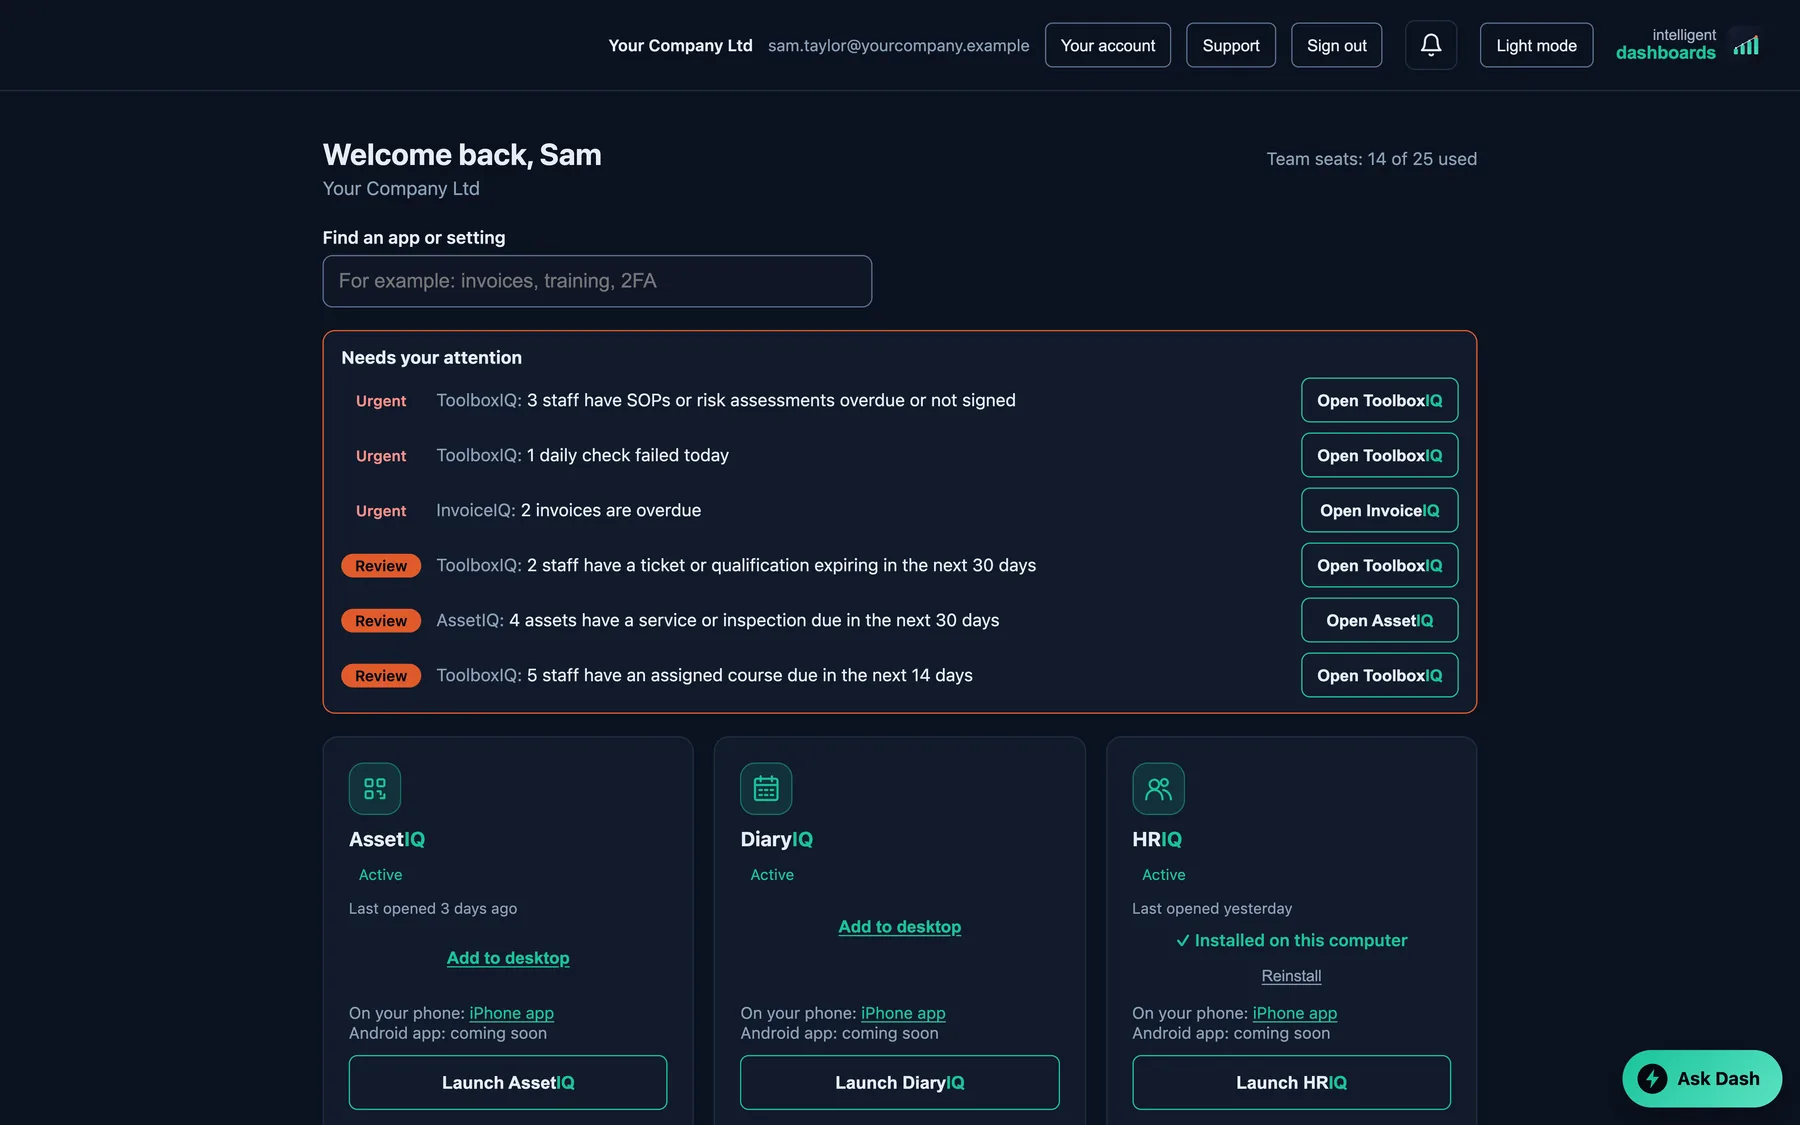This screenshot has width=1800, height=1125.
Task: Click Add to desktop under DiaryIQ
Action: click(x=900, y=927)
